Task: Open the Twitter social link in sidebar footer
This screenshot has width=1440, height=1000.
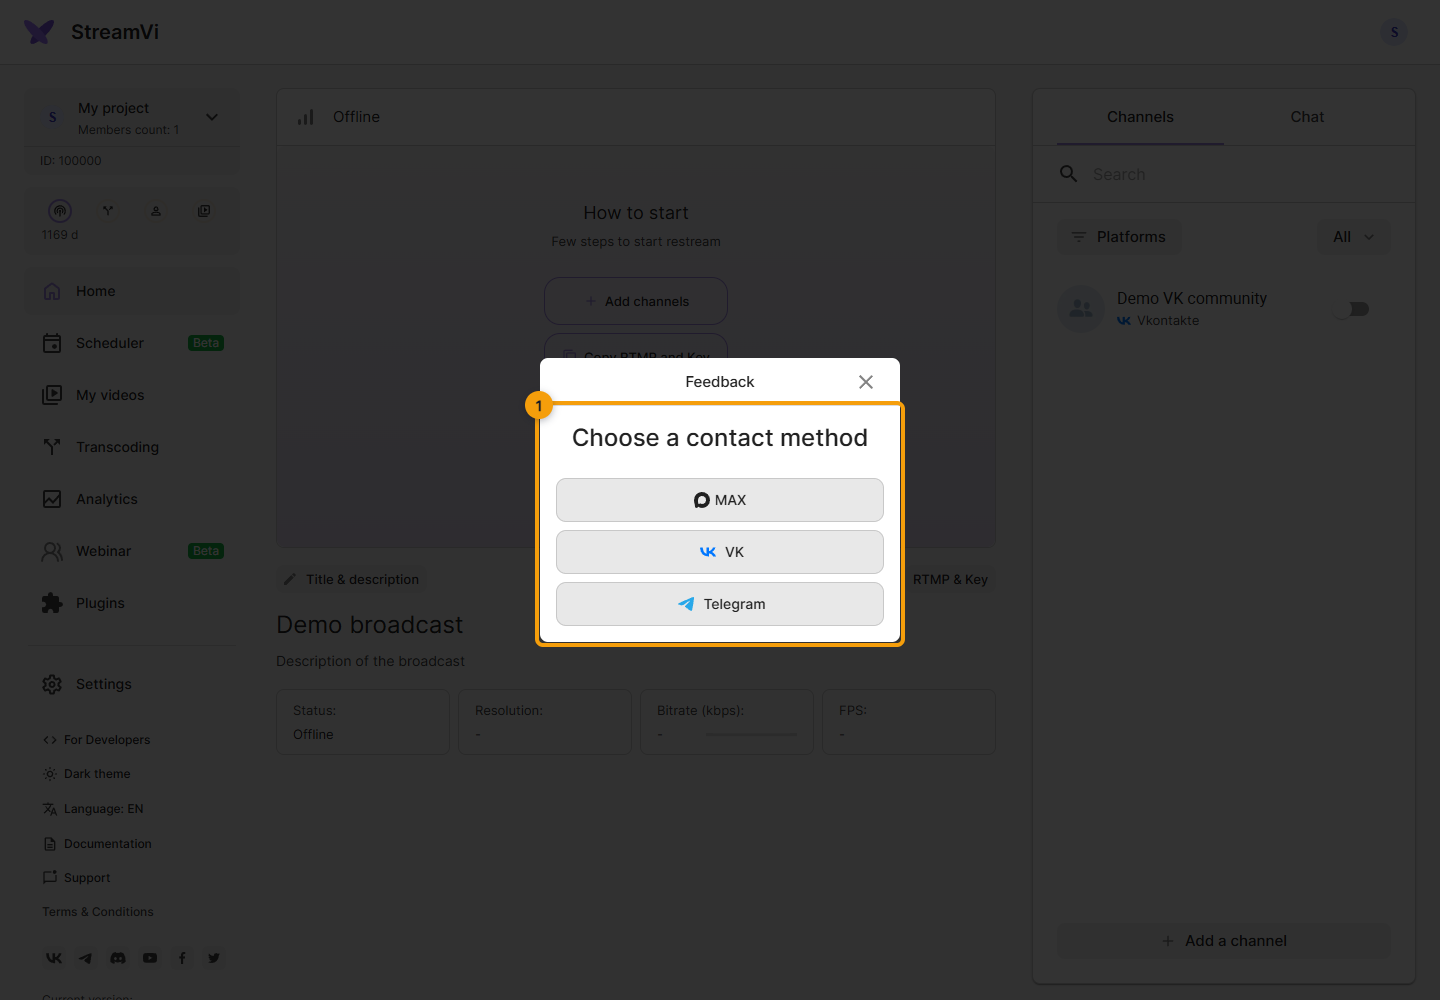Action: pos(214,958)
